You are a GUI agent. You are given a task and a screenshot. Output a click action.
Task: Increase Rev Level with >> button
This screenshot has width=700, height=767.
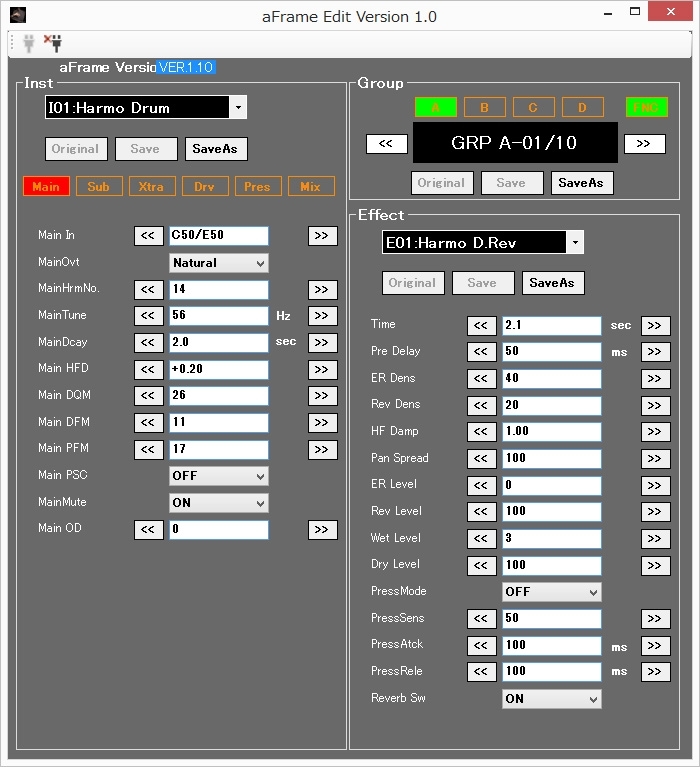pyautogui.click(x=655, y=512)
